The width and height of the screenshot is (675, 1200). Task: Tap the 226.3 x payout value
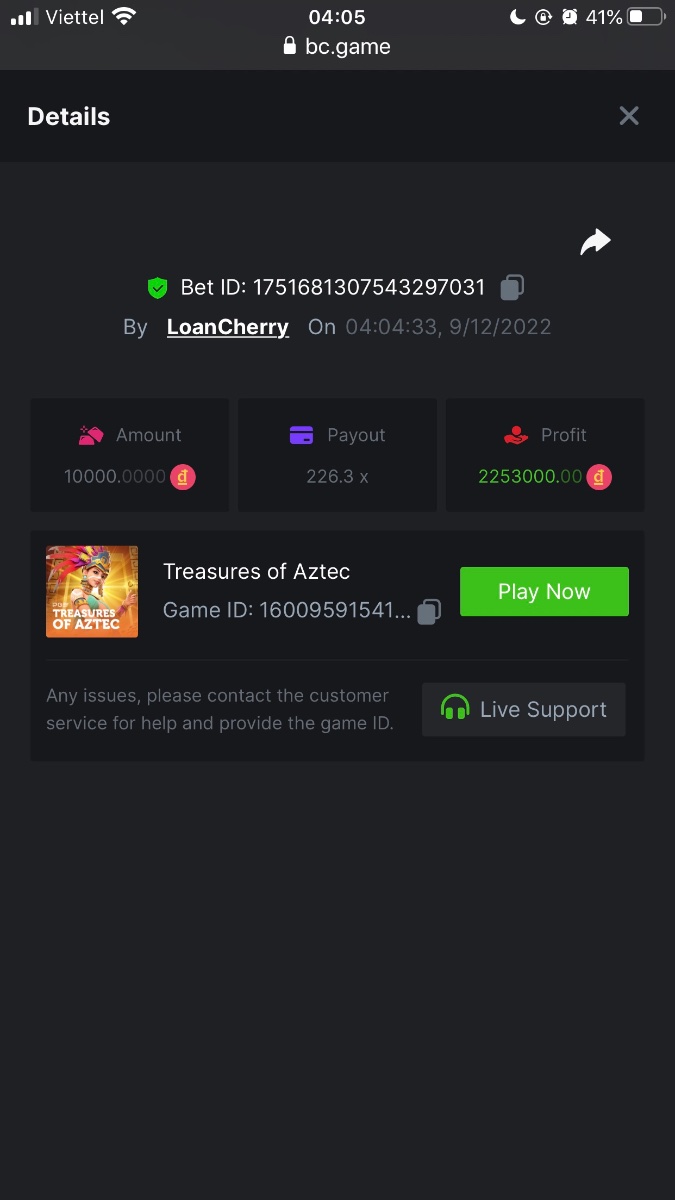[337, 477]
